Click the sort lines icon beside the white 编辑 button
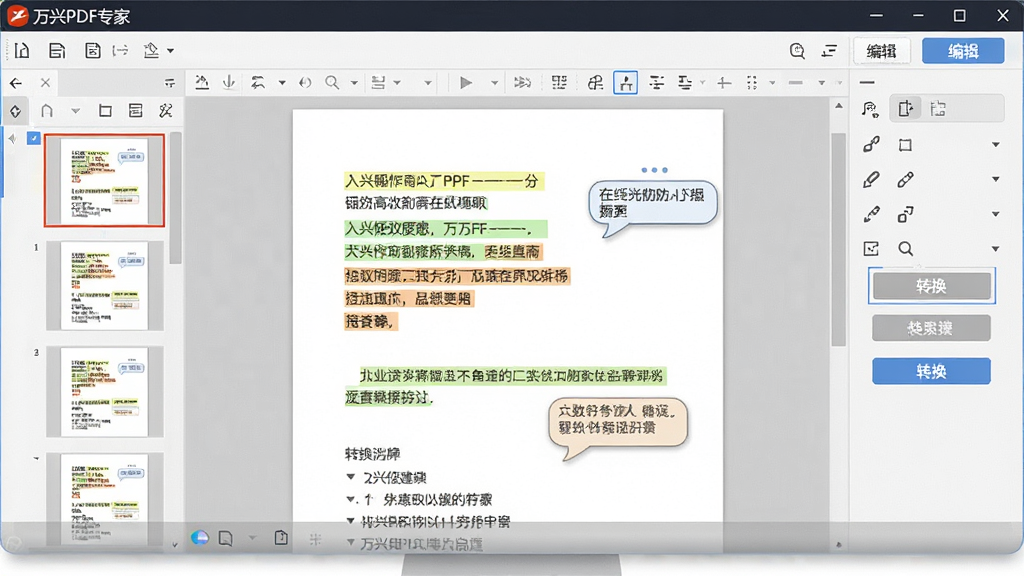Viewport: 1024px width, 576px height. (x=829, y=51)
